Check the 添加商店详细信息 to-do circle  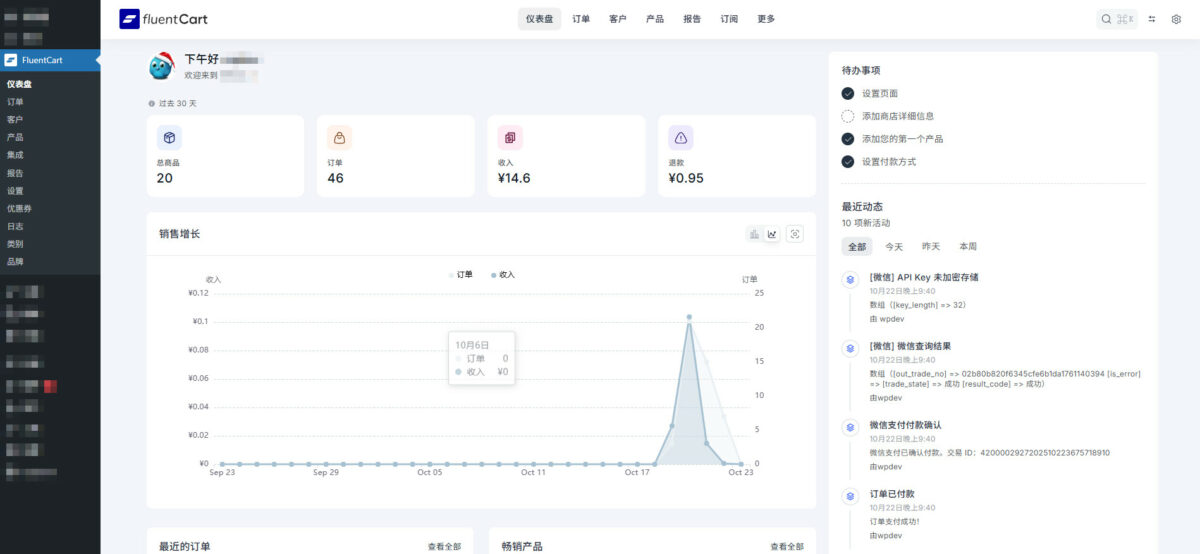[x=848, y=116]
